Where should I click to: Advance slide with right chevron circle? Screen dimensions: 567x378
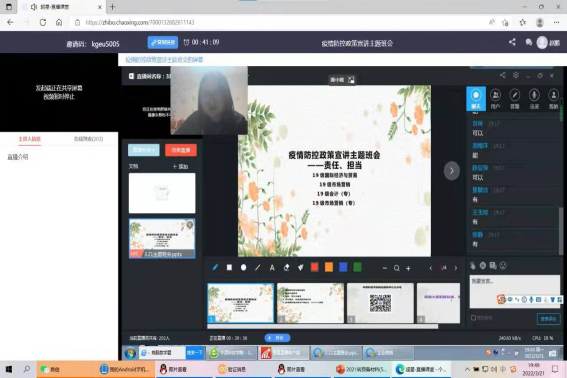tap(451, 171)
